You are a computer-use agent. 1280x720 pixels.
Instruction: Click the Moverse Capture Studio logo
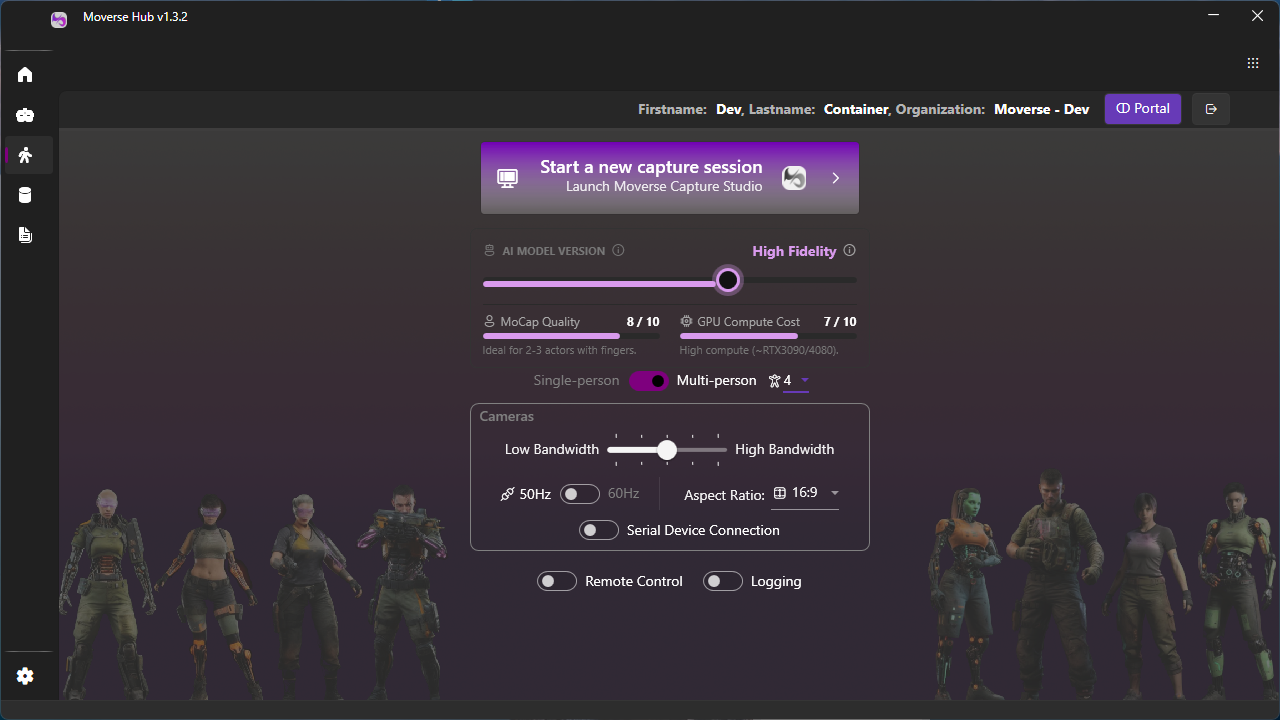point(794,178)
